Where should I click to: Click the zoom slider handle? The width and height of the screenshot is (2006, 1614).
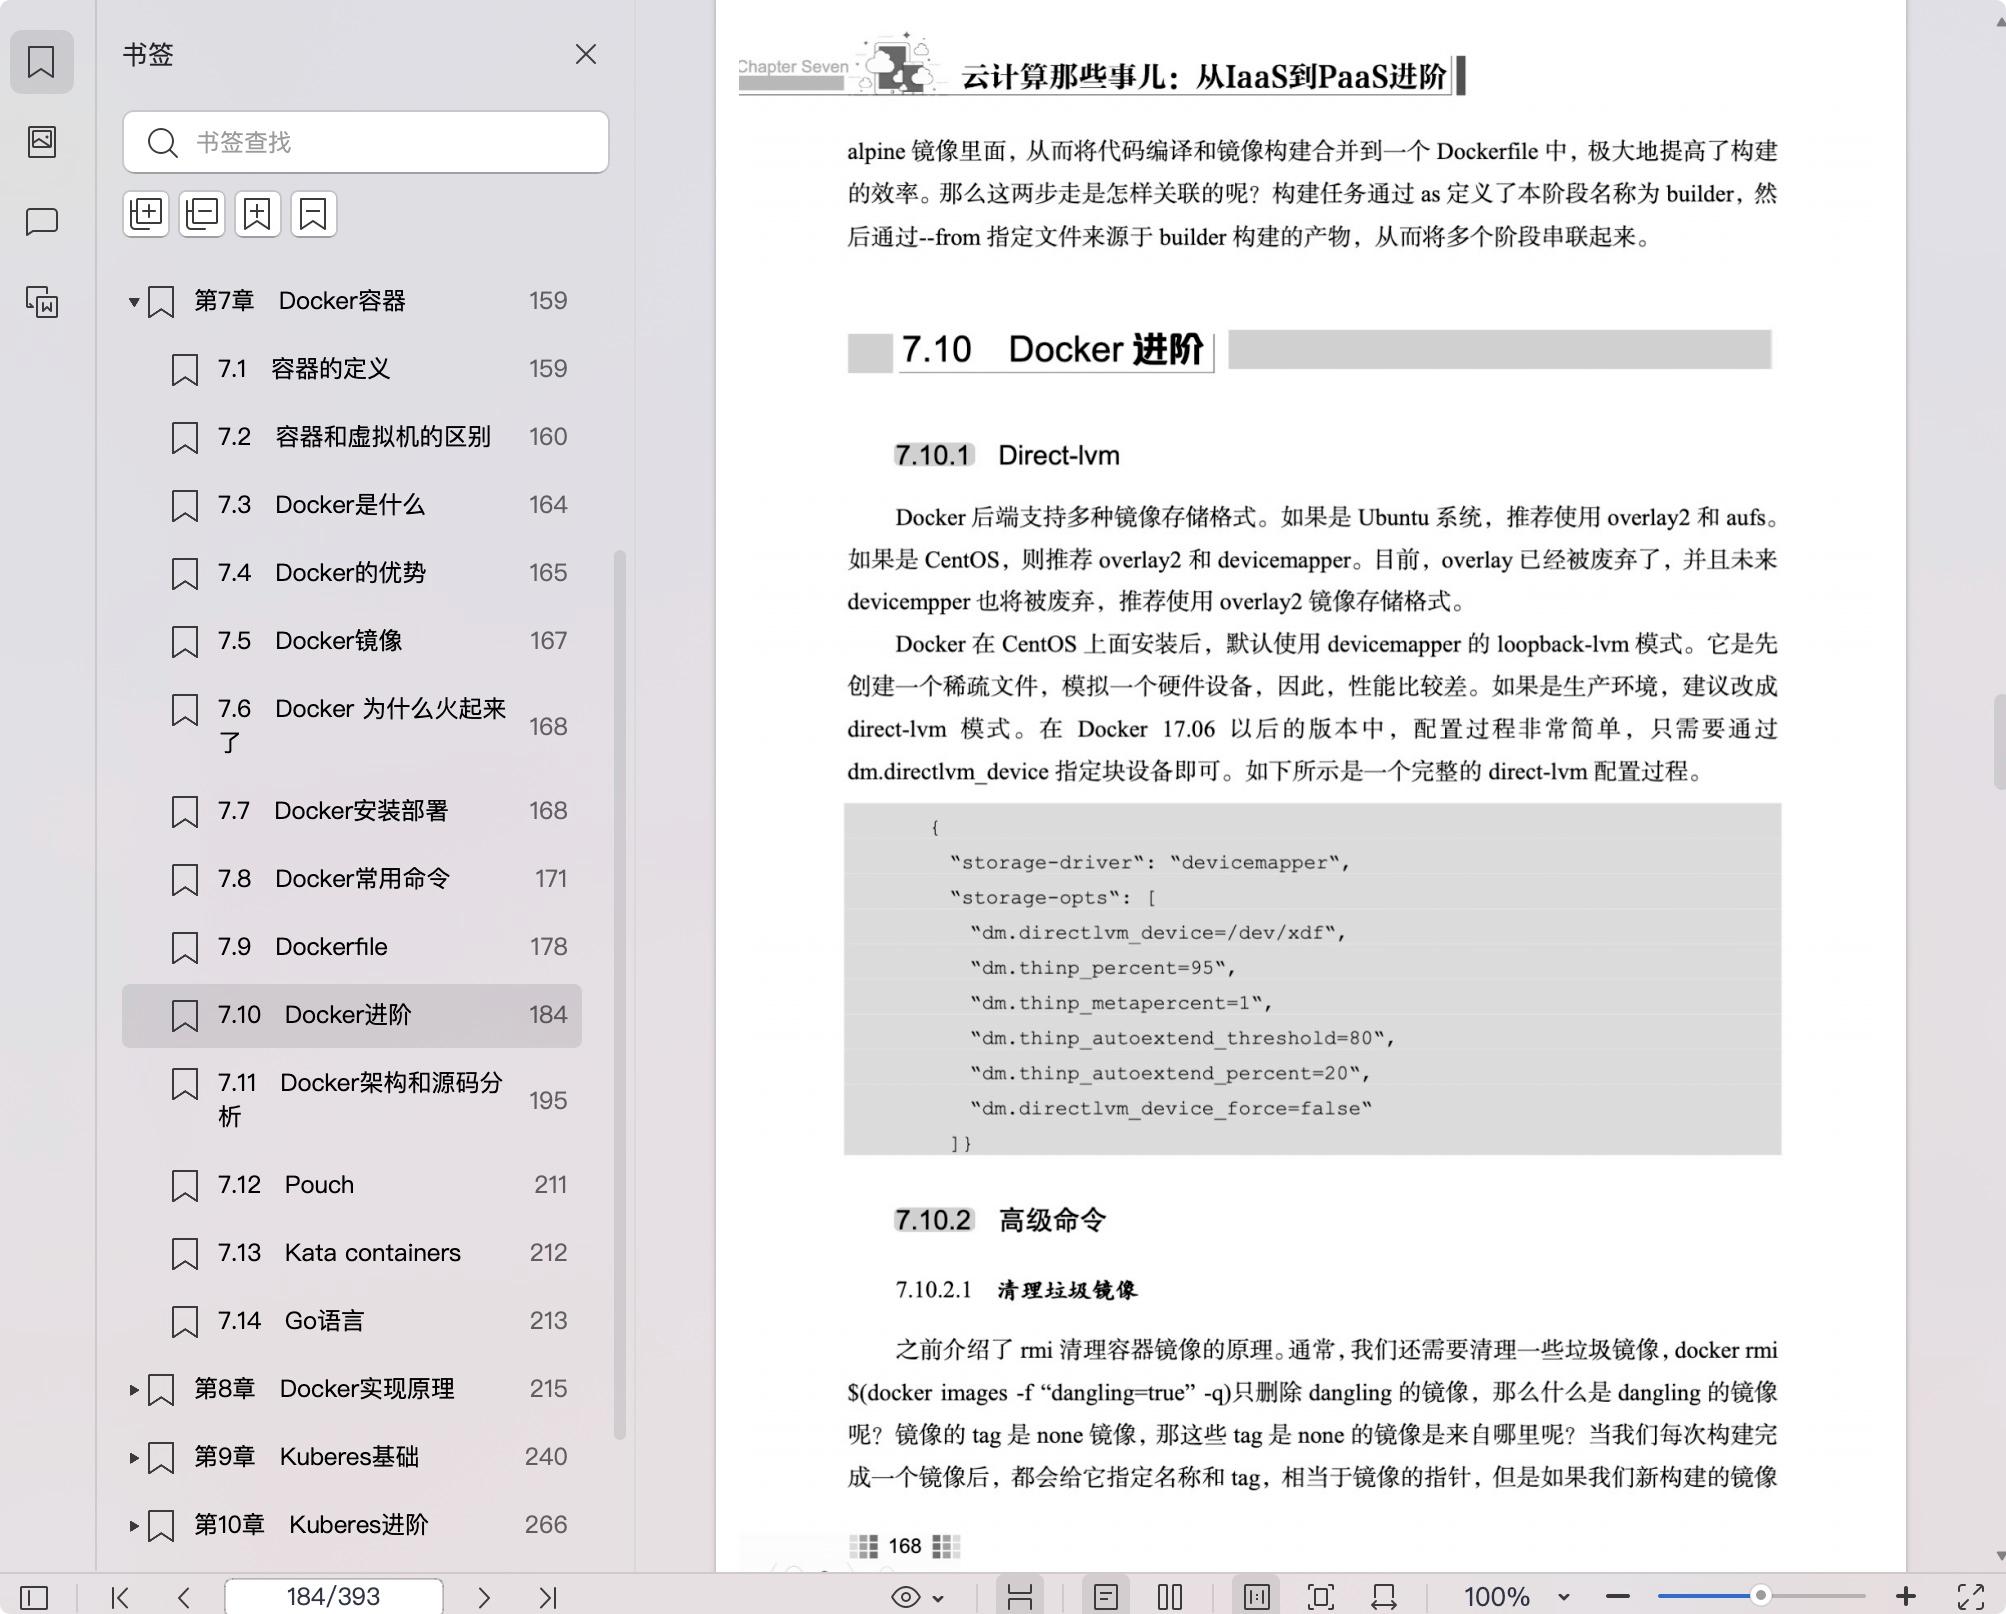pos(1760,1596)
